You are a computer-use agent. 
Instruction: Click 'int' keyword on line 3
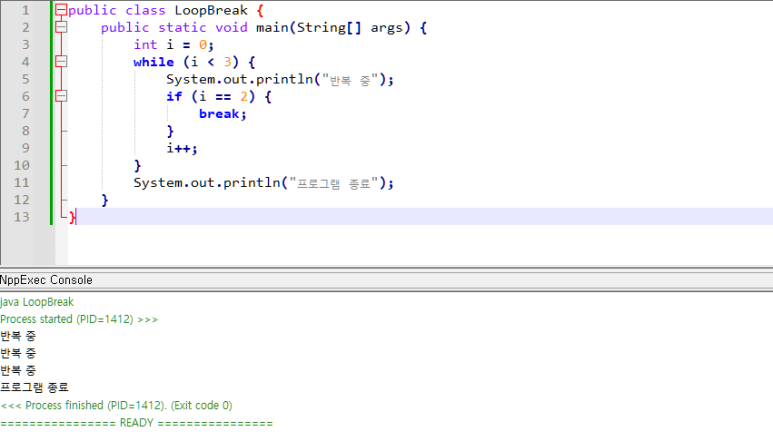click(145, 45)
